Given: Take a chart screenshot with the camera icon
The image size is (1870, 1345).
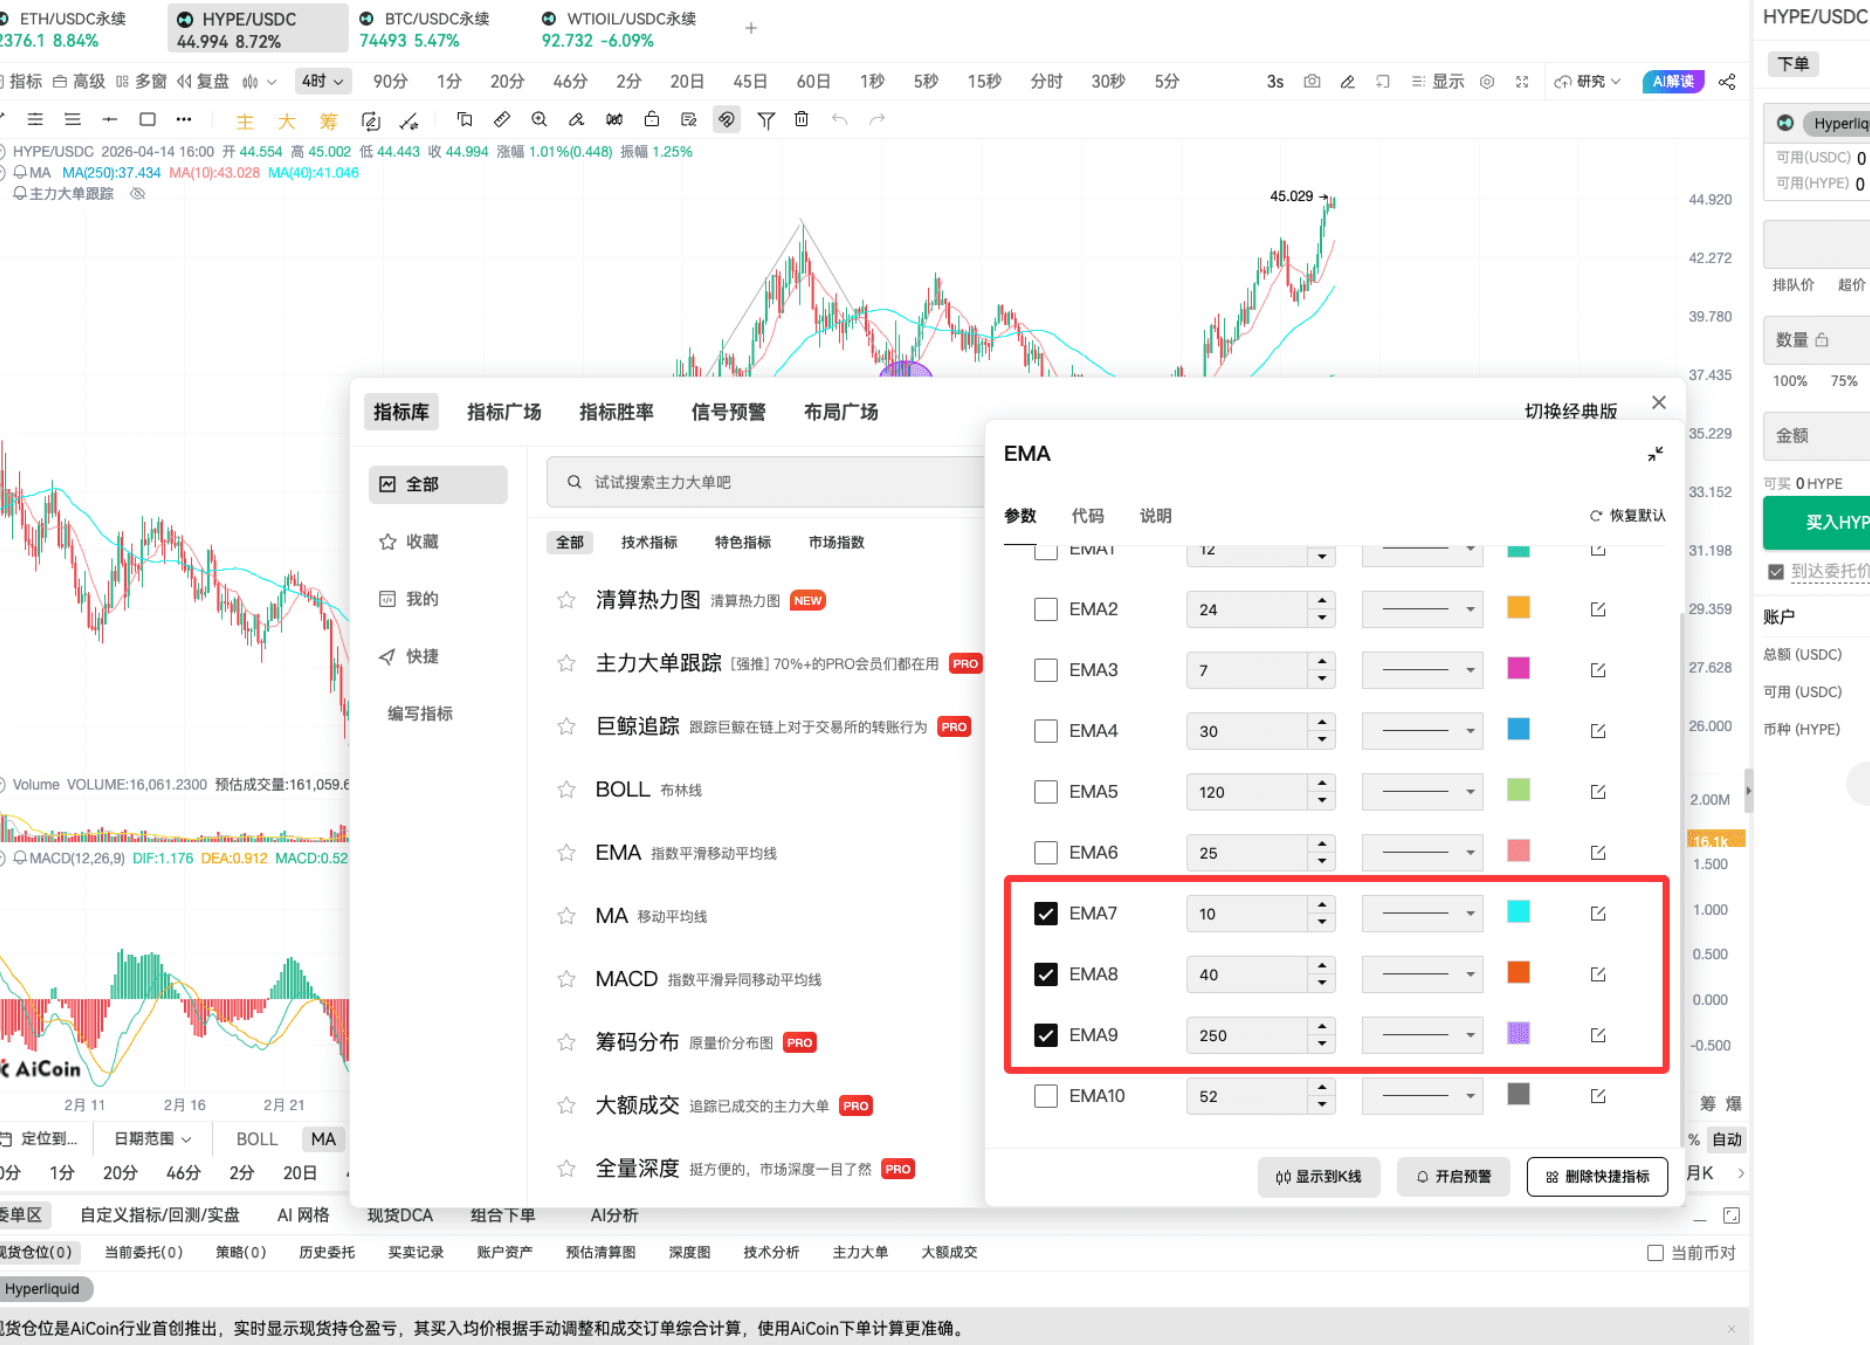Looking at the screenshot, I should tap(1311, 81).
